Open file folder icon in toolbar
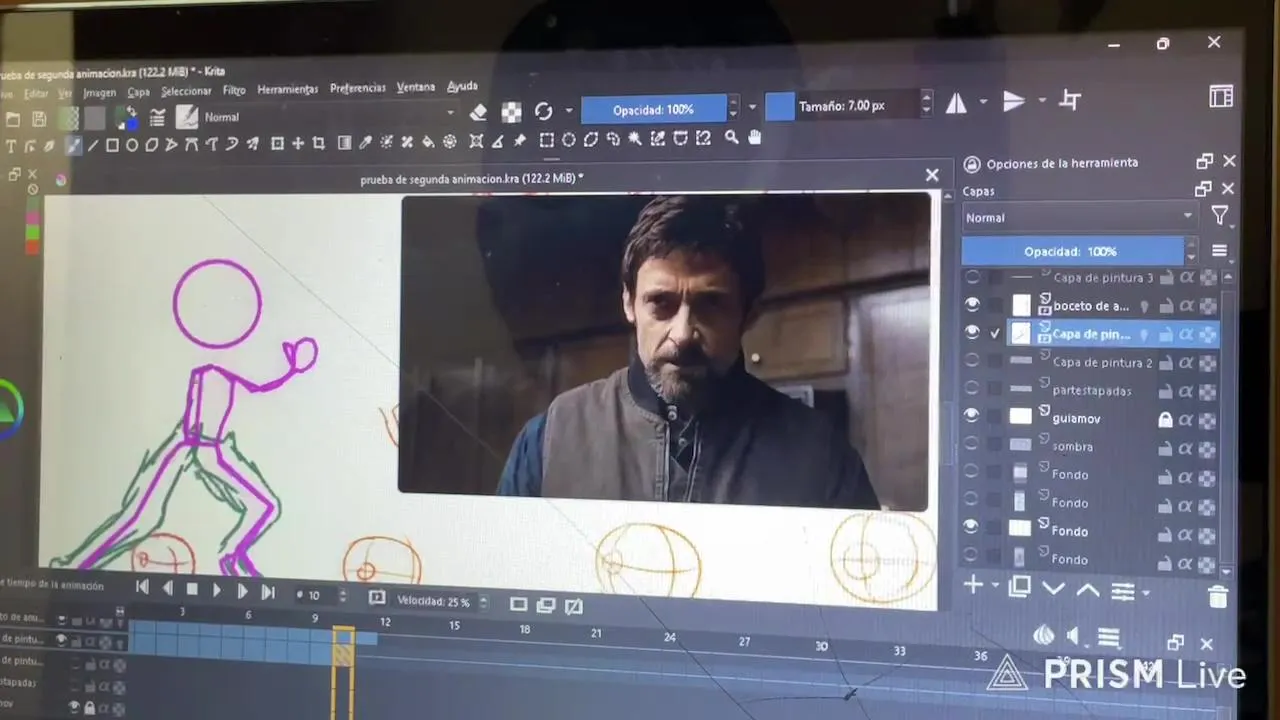Viewport: 1280px width, 720px height. [x=13, y=120]
